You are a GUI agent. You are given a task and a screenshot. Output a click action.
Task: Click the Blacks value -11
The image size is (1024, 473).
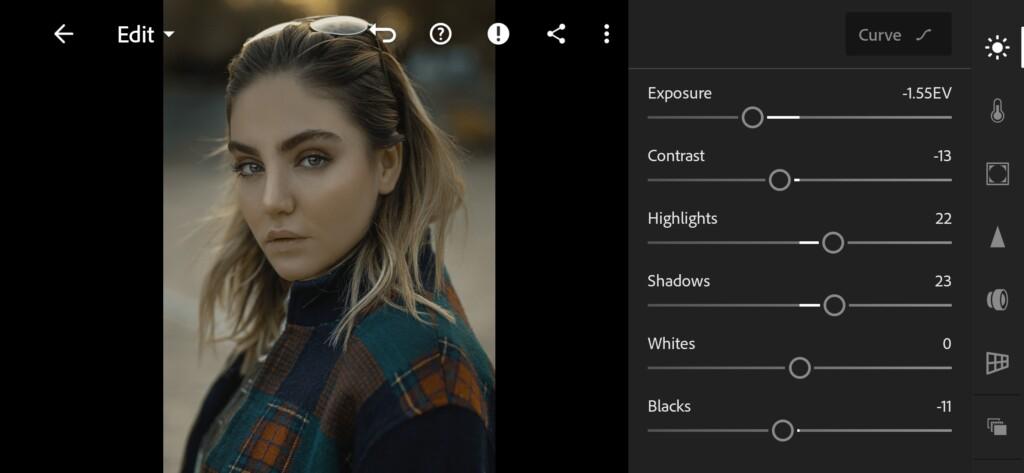point(944,407)
